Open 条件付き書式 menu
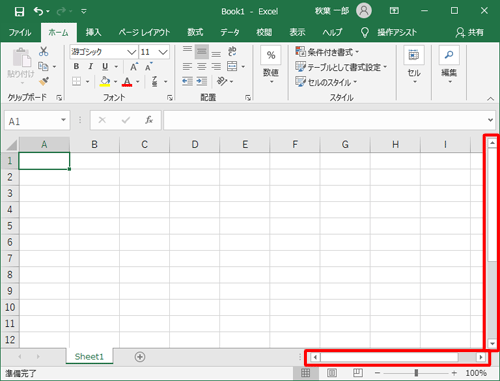Screen dimensions: 500x381 pos(327,52)
